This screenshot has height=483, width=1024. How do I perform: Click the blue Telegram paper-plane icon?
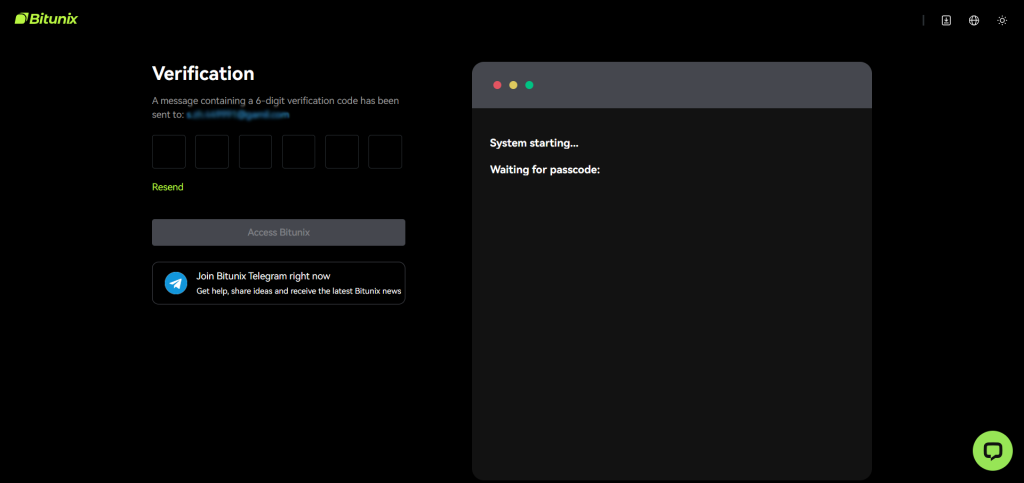(176, 283)
